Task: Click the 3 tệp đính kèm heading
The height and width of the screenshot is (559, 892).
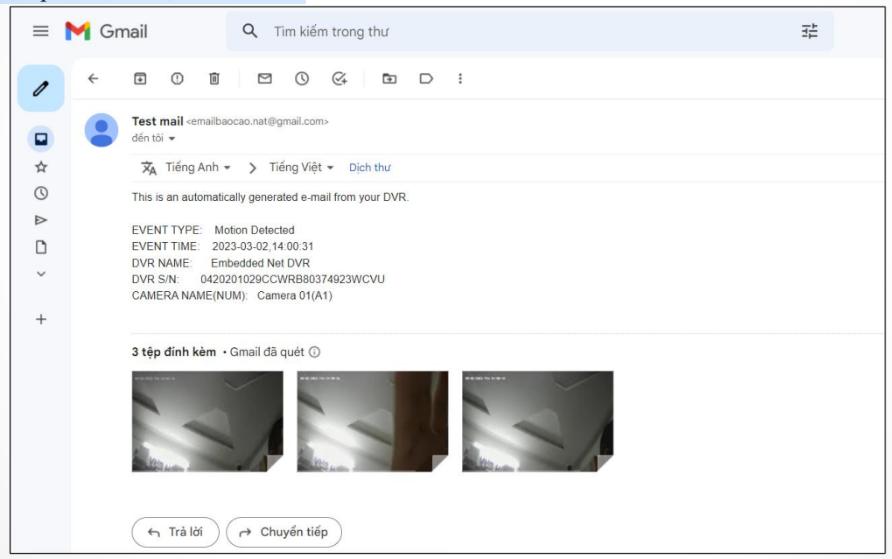Action: [174, 352]
